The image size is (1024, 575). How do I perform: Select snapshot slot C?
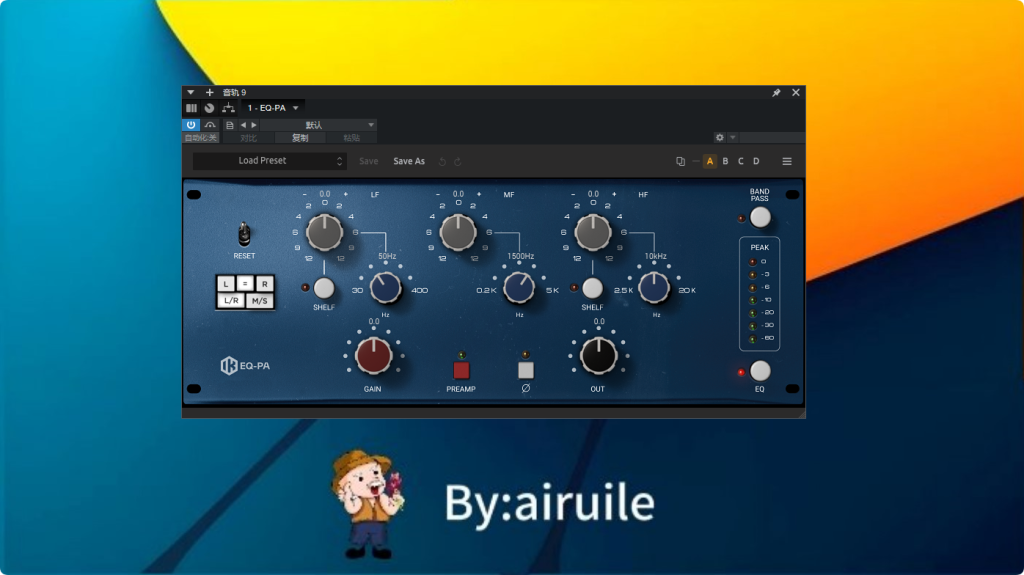point(741,161)
